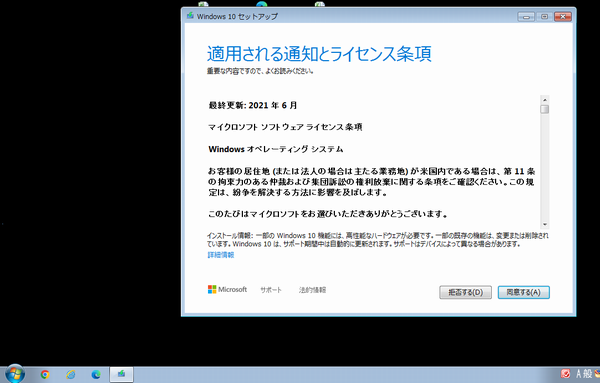Close the Windows 10 セットアップ window
Screen dimensions: 600x383
pos(562,16)
